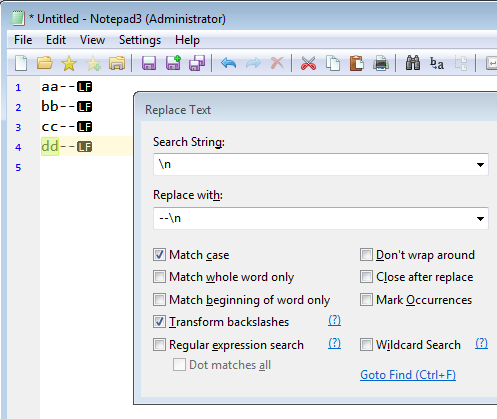Enable Wildcard Search checkbox
This screenshot has height=419, width=497.
[366, 345]
